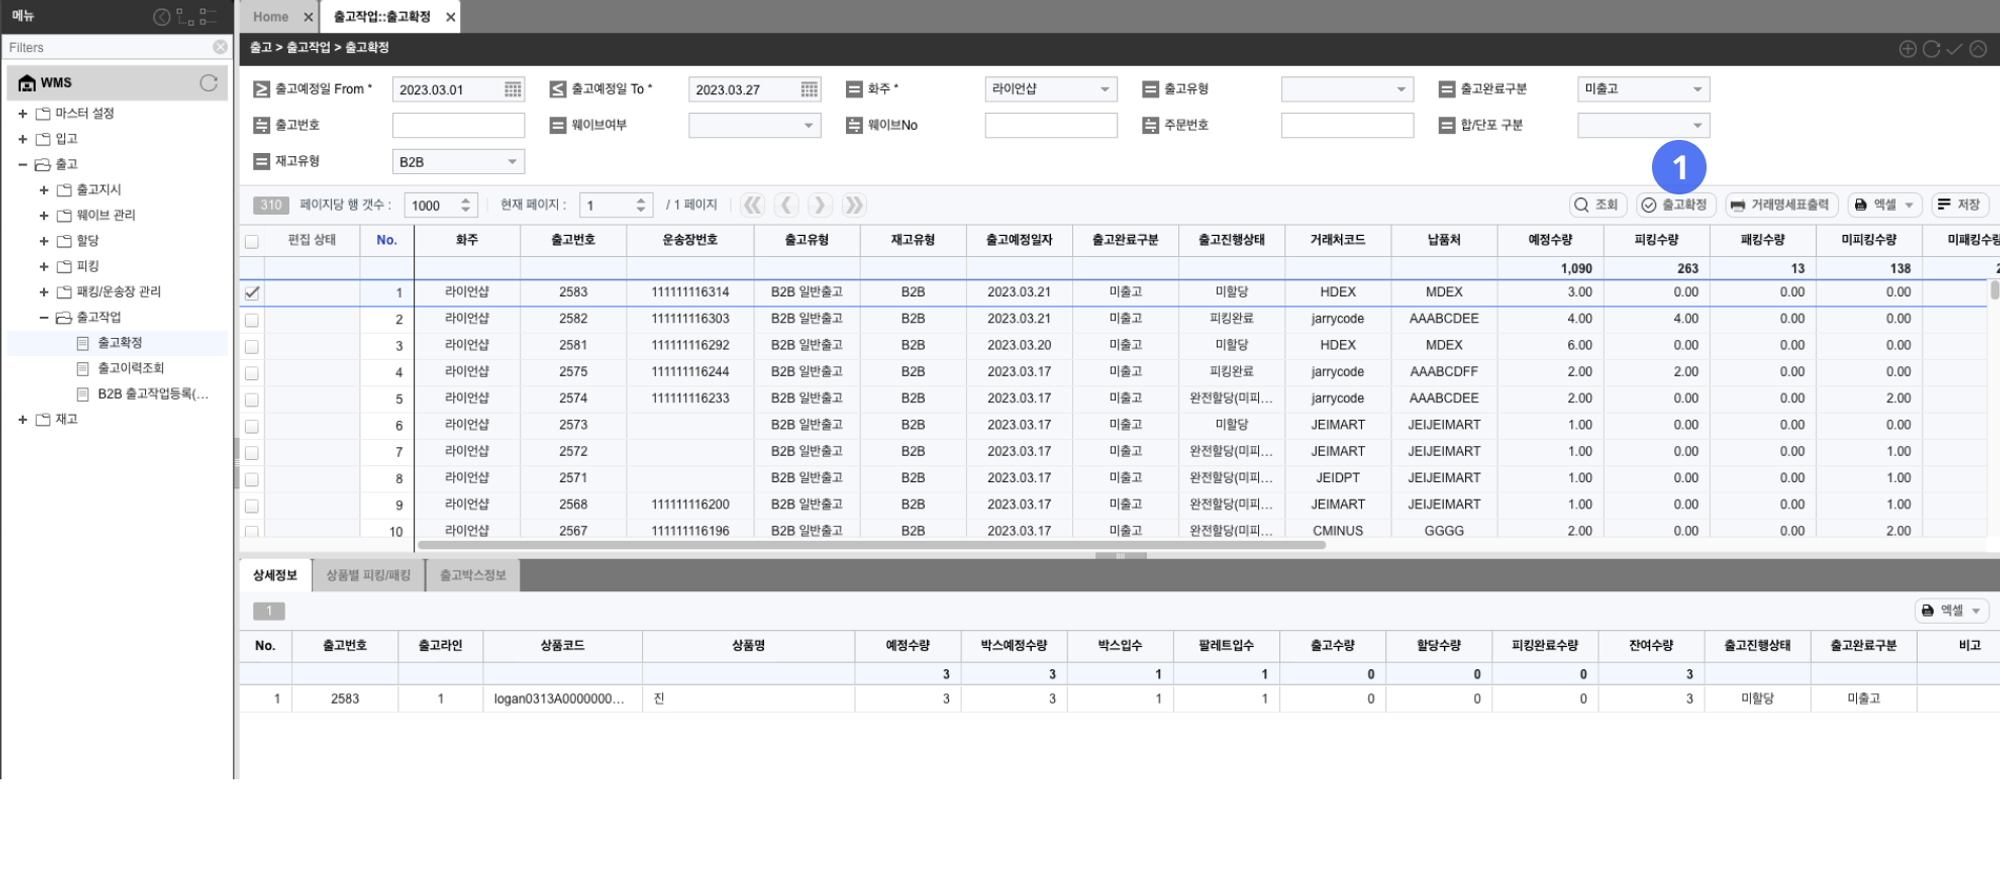Click the WMS refresh icon in sidebar
This screenshot has width=2000, height=876.
[208, 83]
